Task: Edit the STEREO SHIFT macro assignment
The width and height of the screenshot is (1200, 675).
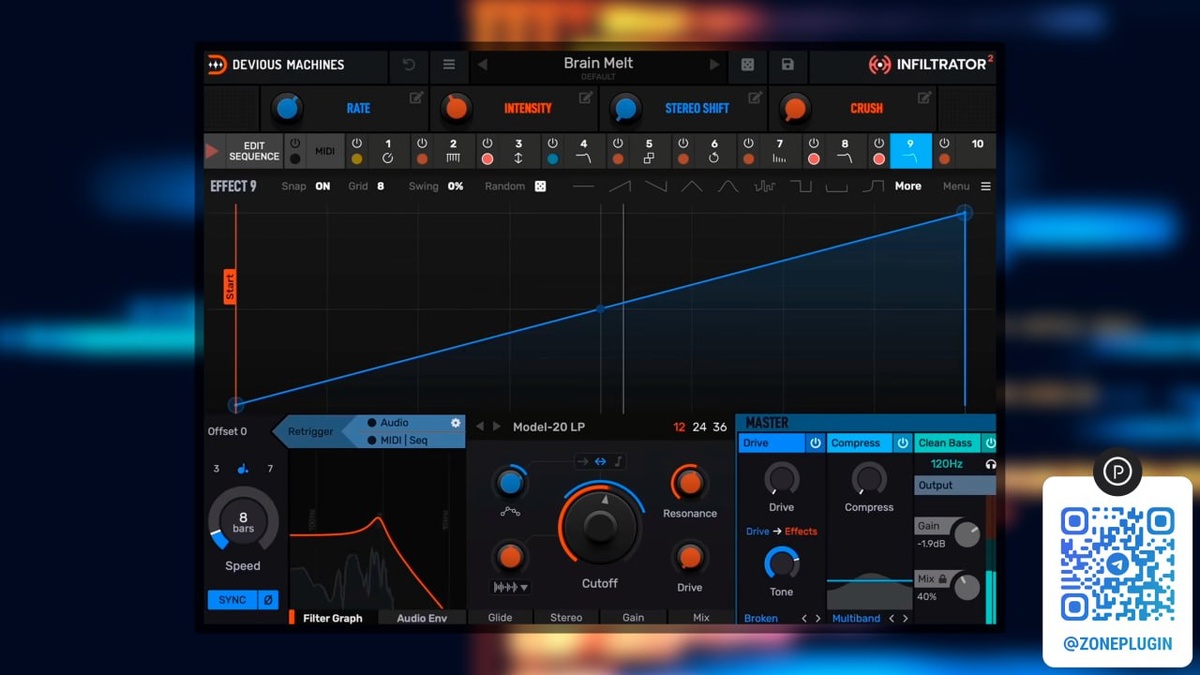Action: 755,97
